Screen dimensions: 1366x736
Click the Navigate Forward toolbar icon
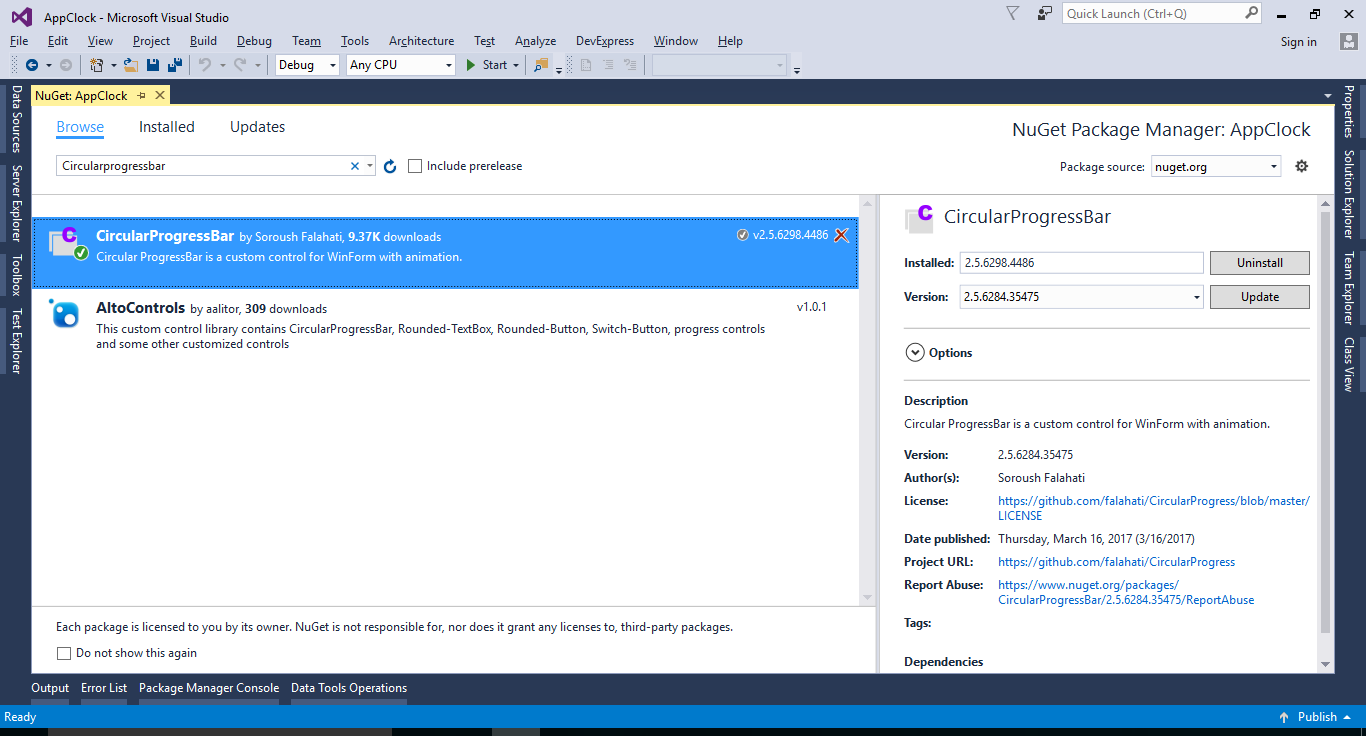[66, 65]
